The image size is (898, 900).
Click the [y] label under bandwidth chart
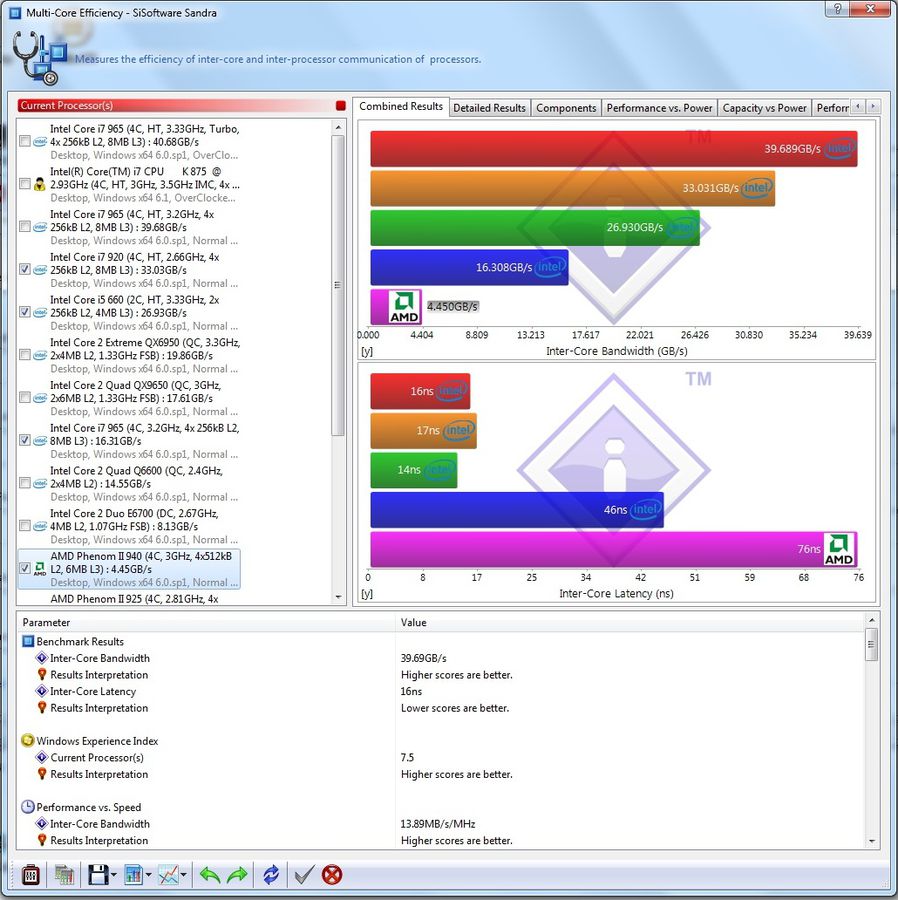click(367, 351)
